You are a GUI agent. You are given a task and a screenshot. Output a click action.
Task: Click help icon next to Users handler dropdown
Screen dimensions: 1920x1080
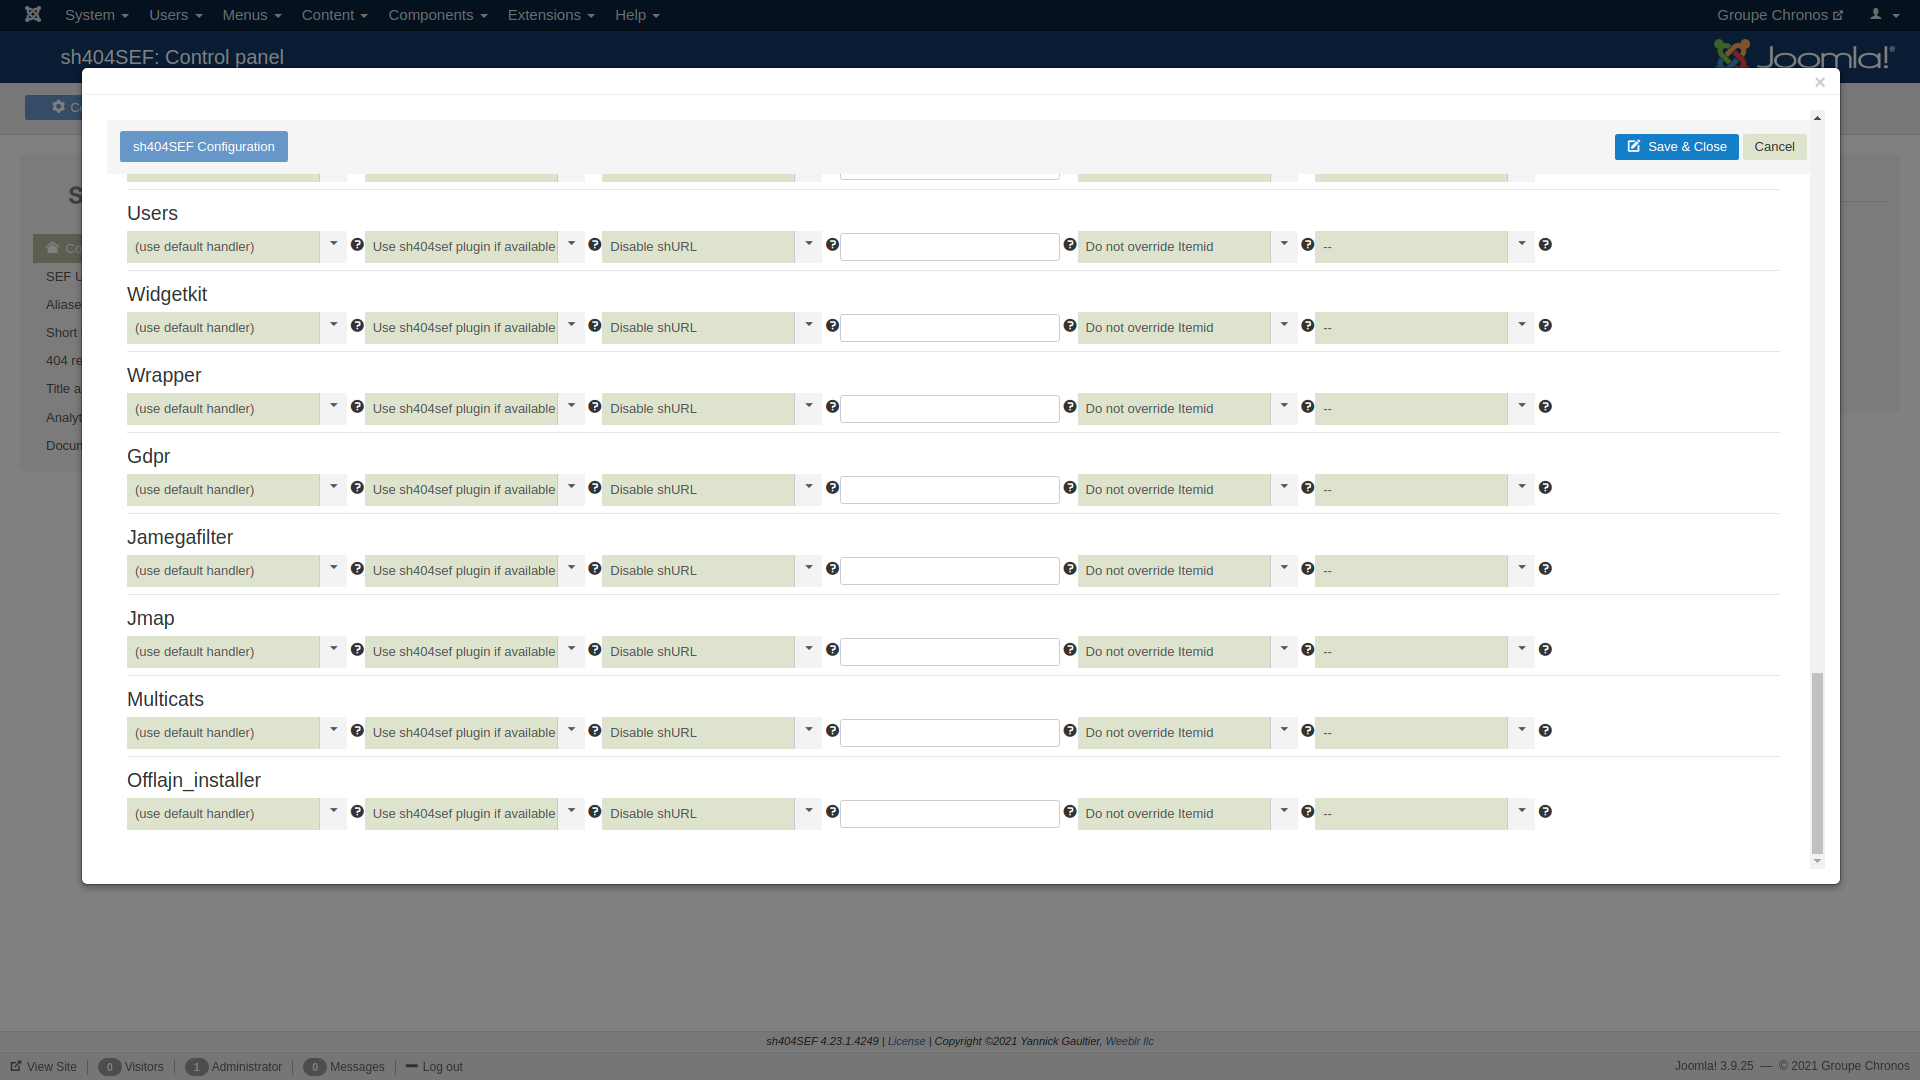tap(357, 245)
